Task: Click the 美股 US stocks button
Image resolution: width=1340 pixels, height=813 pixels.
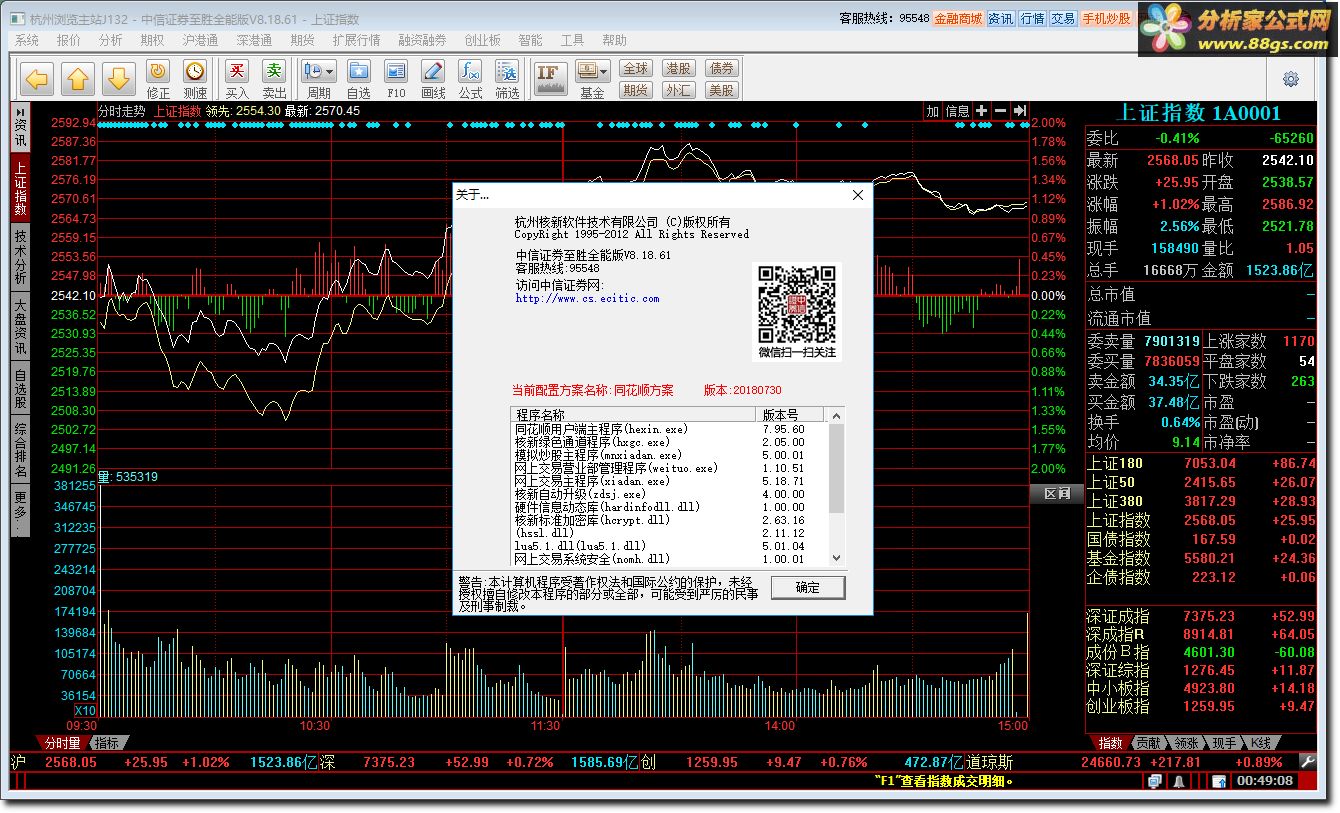Action: click(721, 90)
